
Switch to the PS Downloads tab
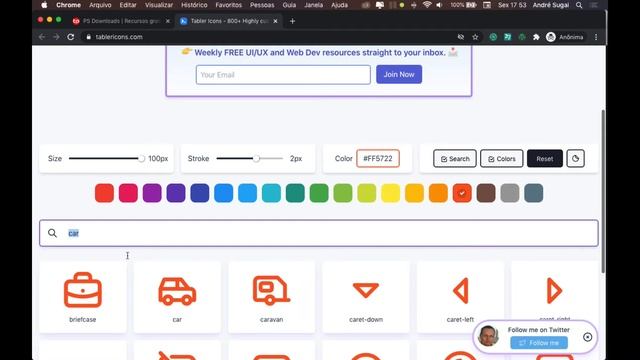pyautogui.click(x=121, y=21)
